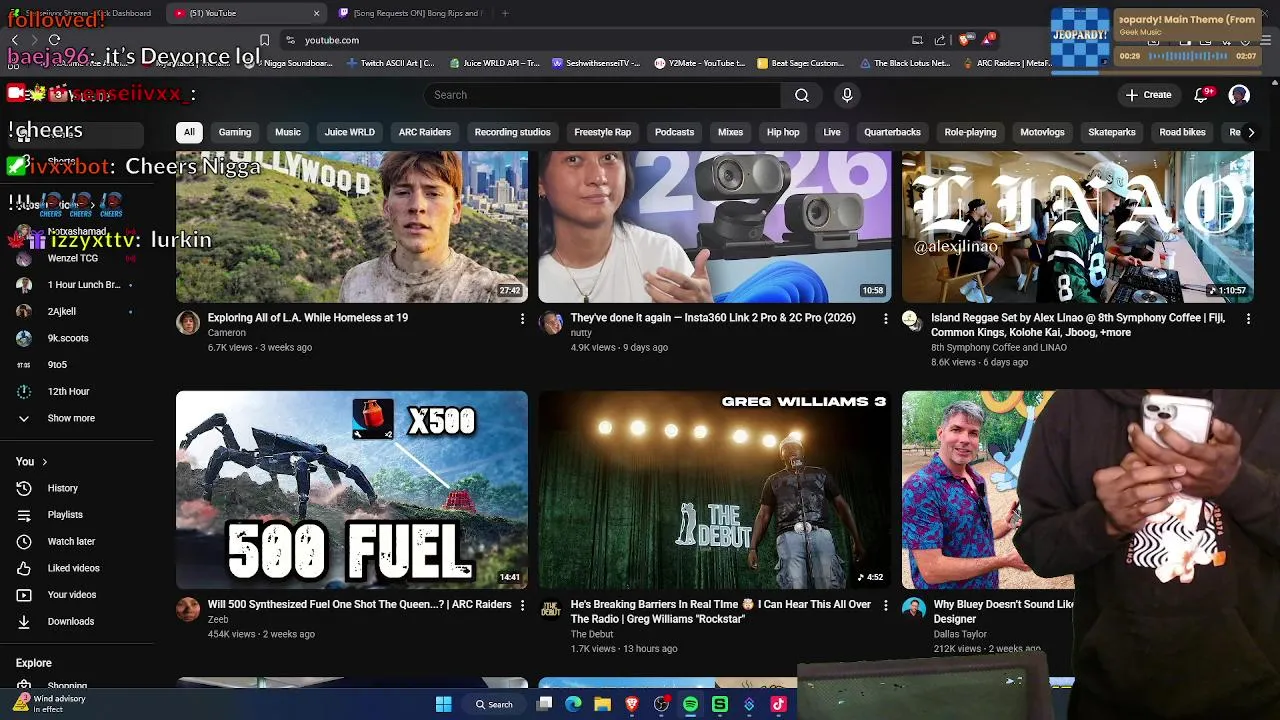Screen dimensions: 1280x720
Task: Visit the Zeeb channel link
Action: 218,620
